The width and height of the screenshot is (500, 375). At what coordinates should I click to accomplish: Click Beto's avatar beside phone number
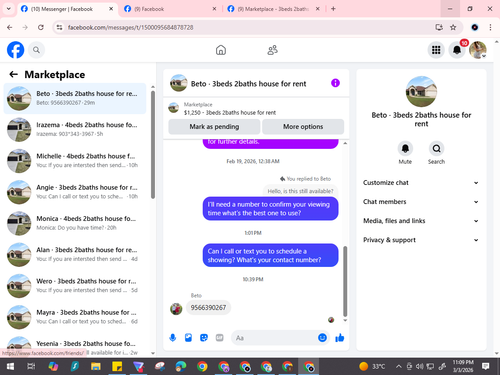coord(176,309)
